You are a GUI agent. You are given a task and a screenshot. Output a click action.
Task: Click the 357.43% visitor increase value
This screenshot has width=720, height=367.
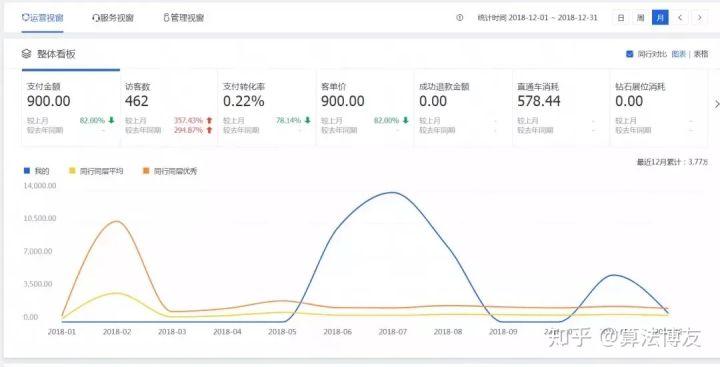188,120
